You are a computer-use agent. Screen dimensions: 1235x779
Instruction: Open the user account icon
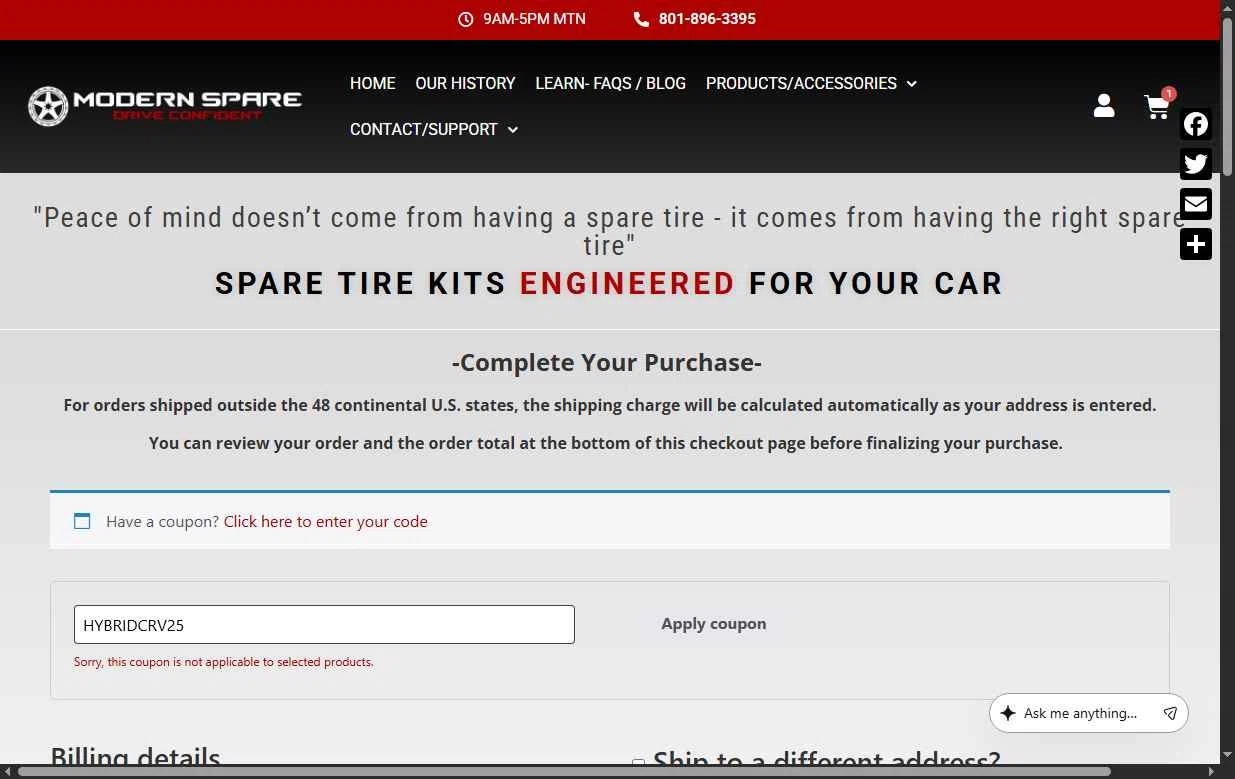click(x=1104, y=106)
